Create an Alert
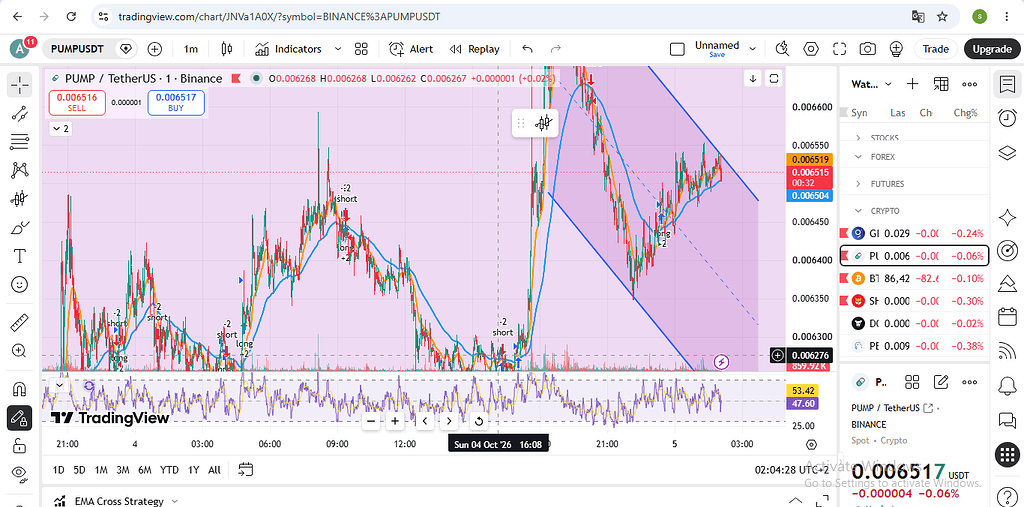The width and height of the screenshot is (1024, 507). pos(411,49)
